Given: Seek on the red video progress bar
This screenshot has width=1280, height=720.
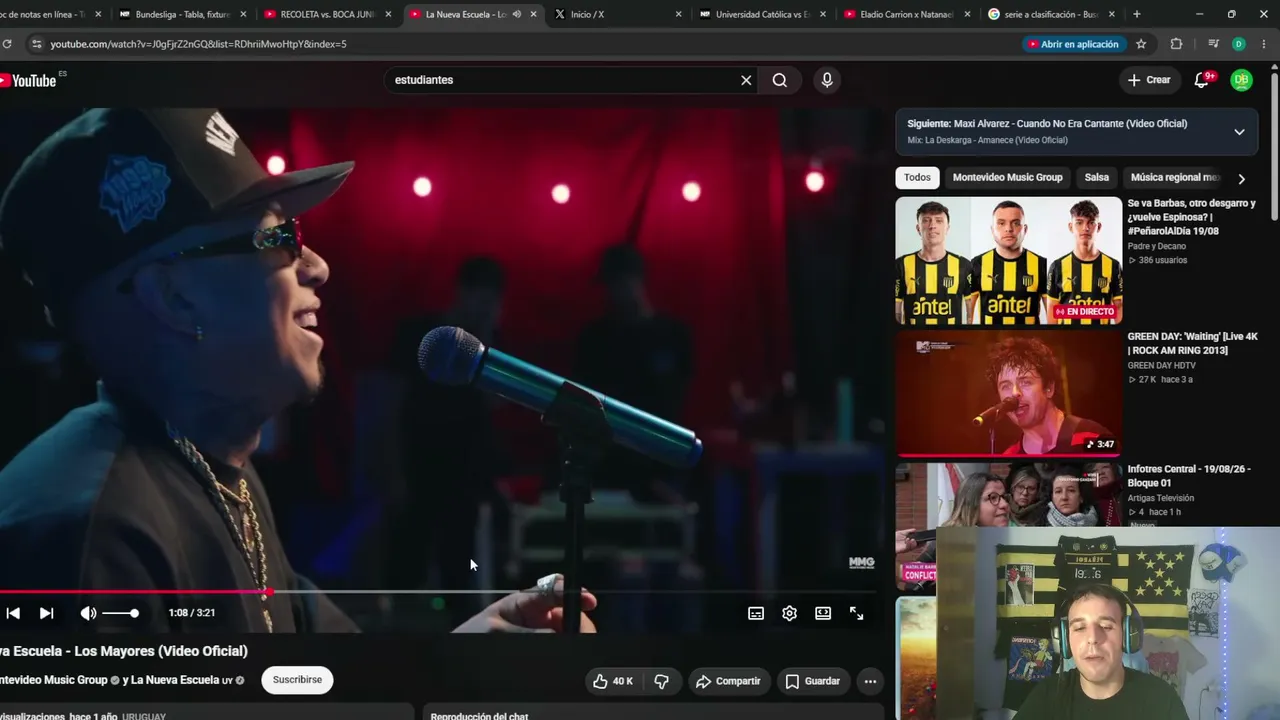Looking at the screenshot, I should (440, 592).
